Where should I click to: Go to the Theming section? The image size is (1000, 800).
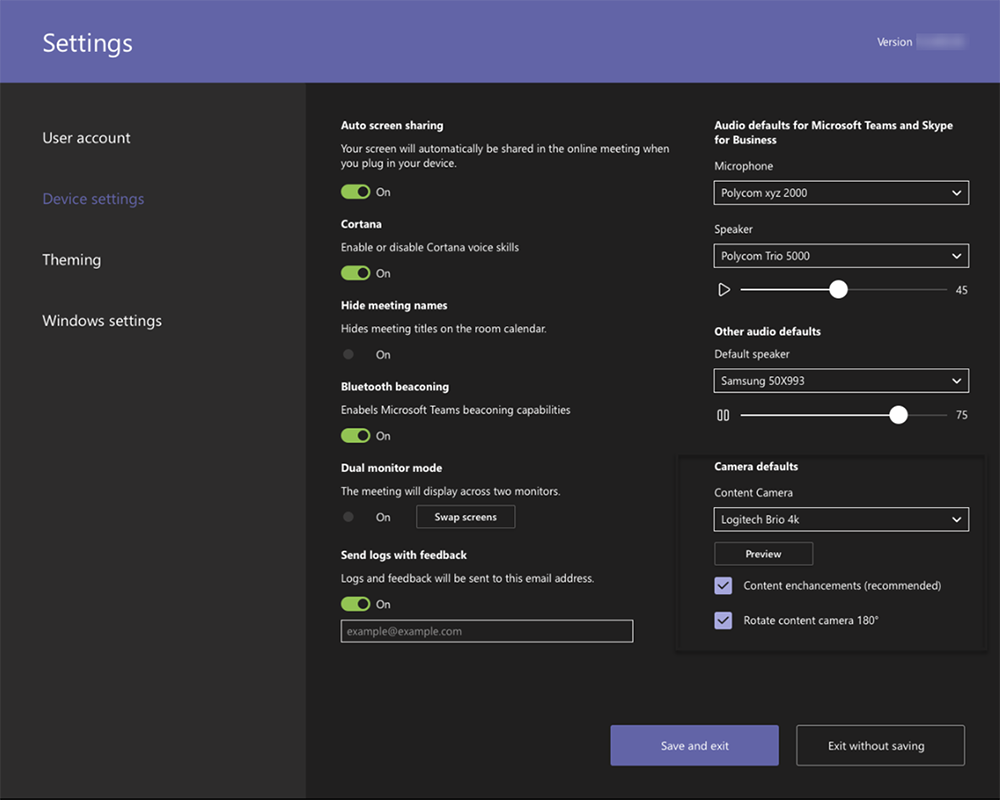pos(71,260)
